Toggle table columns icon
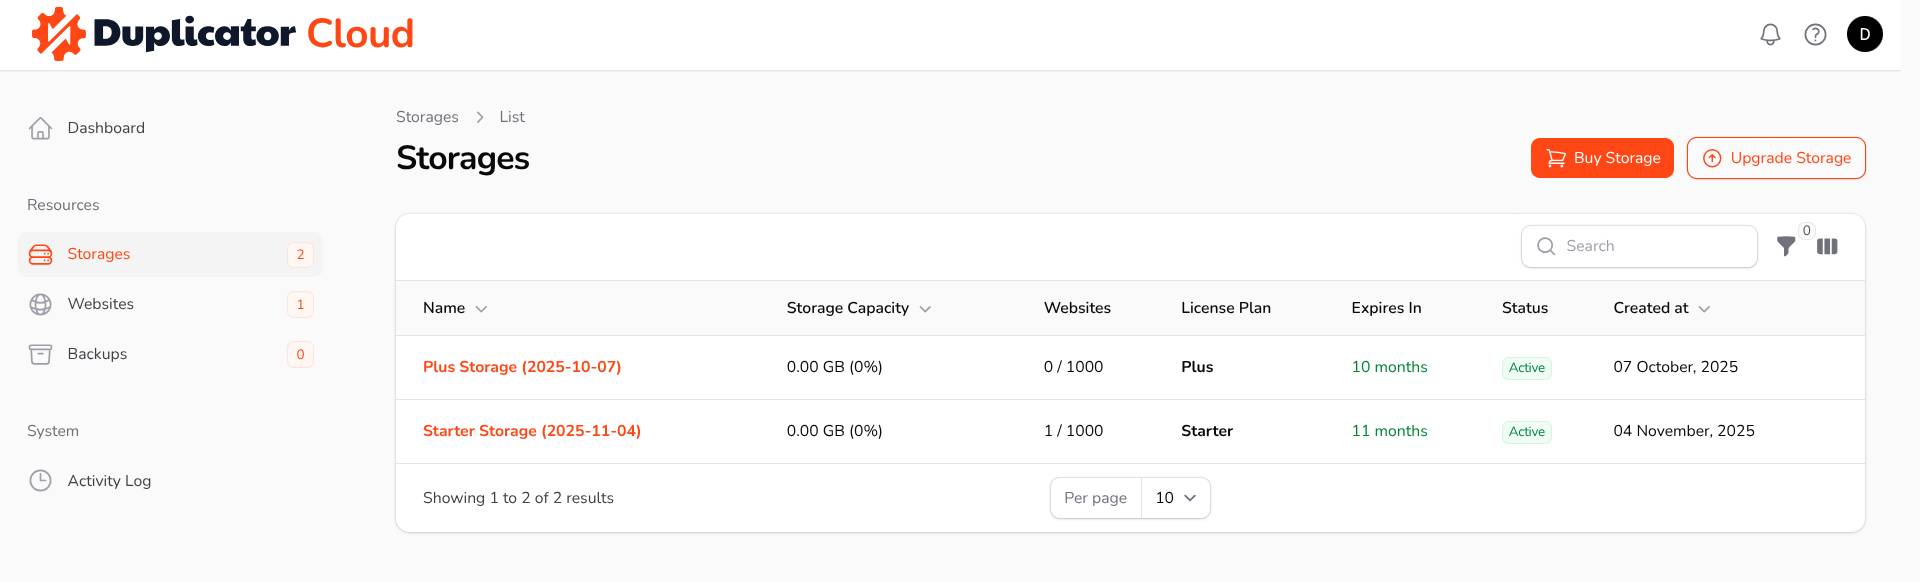 click(x=1827, y=246)
